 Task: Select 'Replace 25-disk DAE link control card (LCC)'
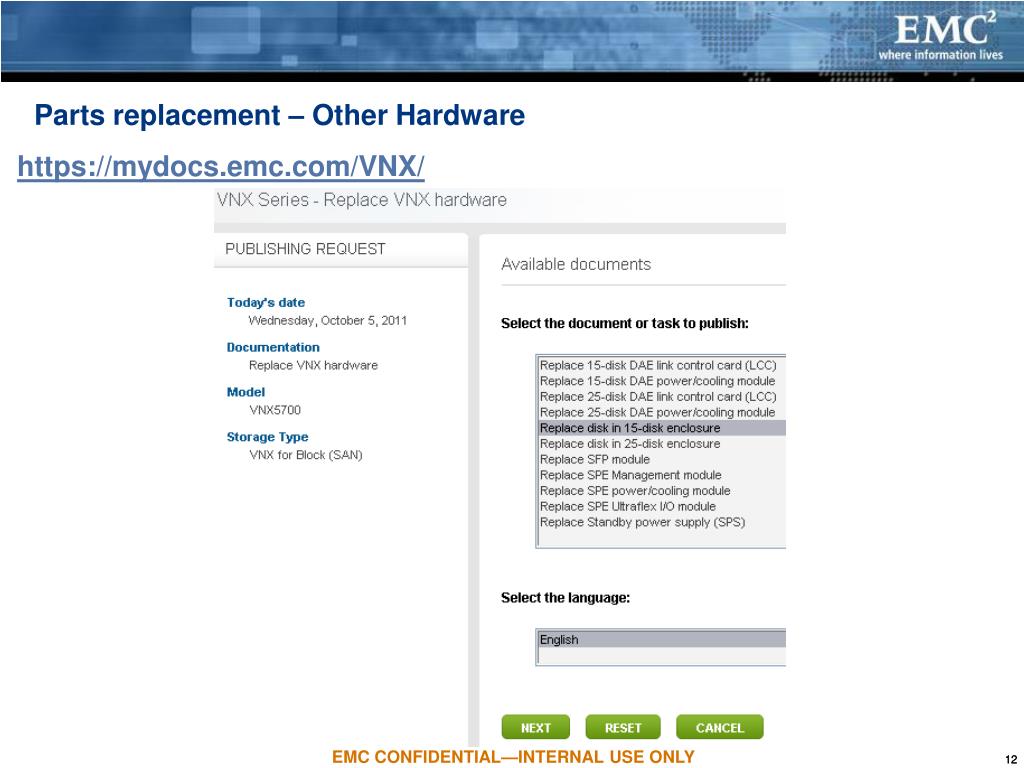pyautogui.click(x=661, y=396)
